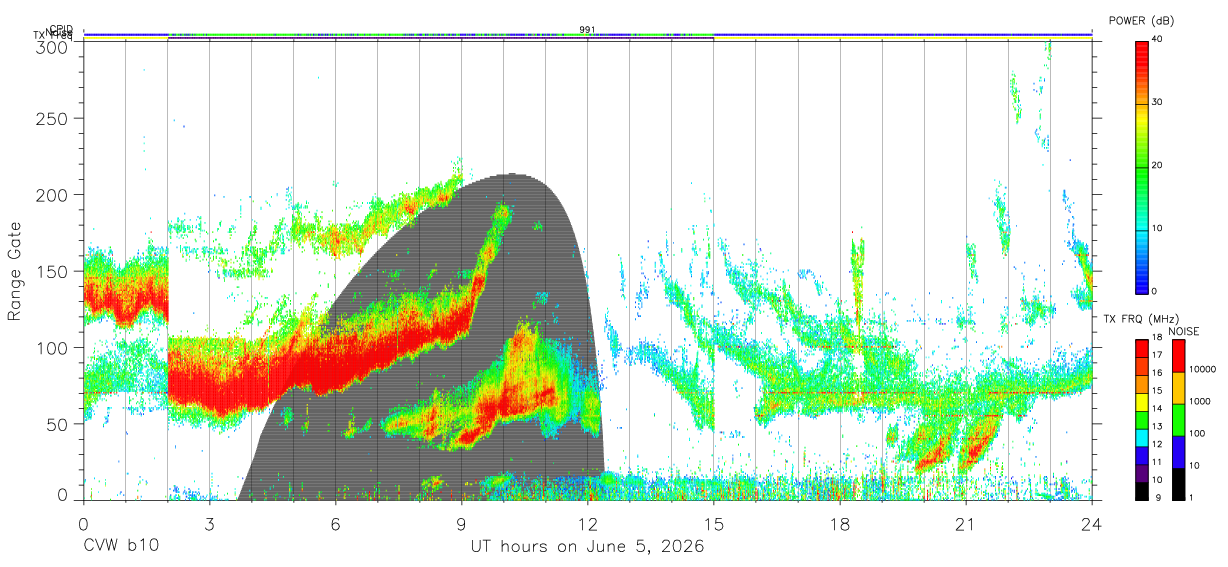Image resolution: width=1228 pixels, height=567 pixels.
Task: Click the 300 range gate tick label
Action: 53,47
